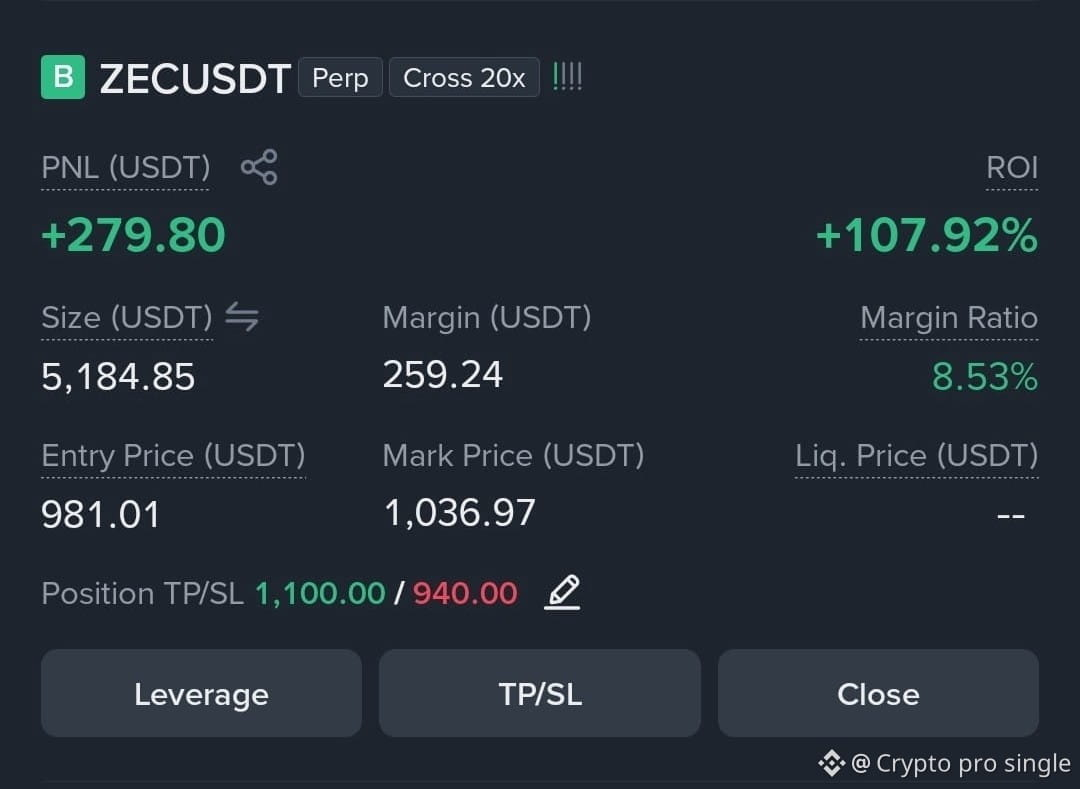
Task: Toggle Size unit with swap arrows icon
Action: [242, 317]
